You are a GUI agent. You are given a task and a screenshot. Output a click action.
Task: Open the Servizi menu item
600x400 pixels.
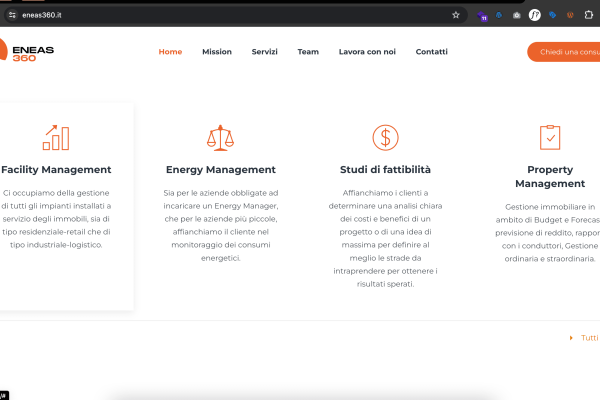(x=264, y=52)
